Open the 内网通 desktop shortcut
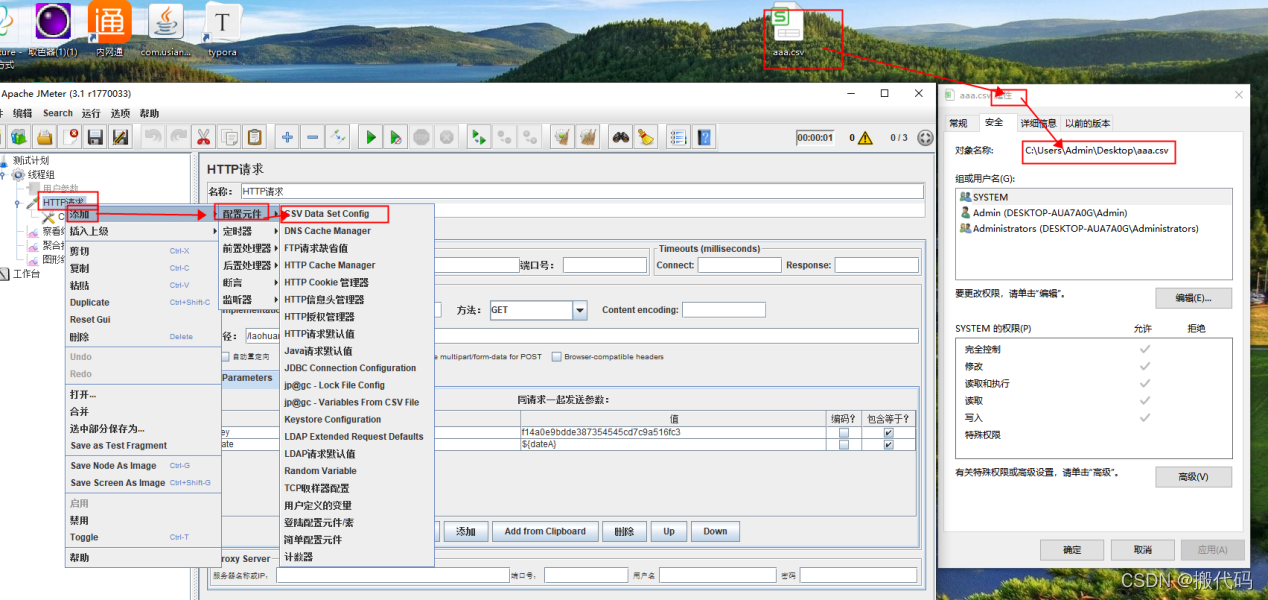The width and height of the screenshot is (1268, 600). pyautogui.click(x=109, y=30)
